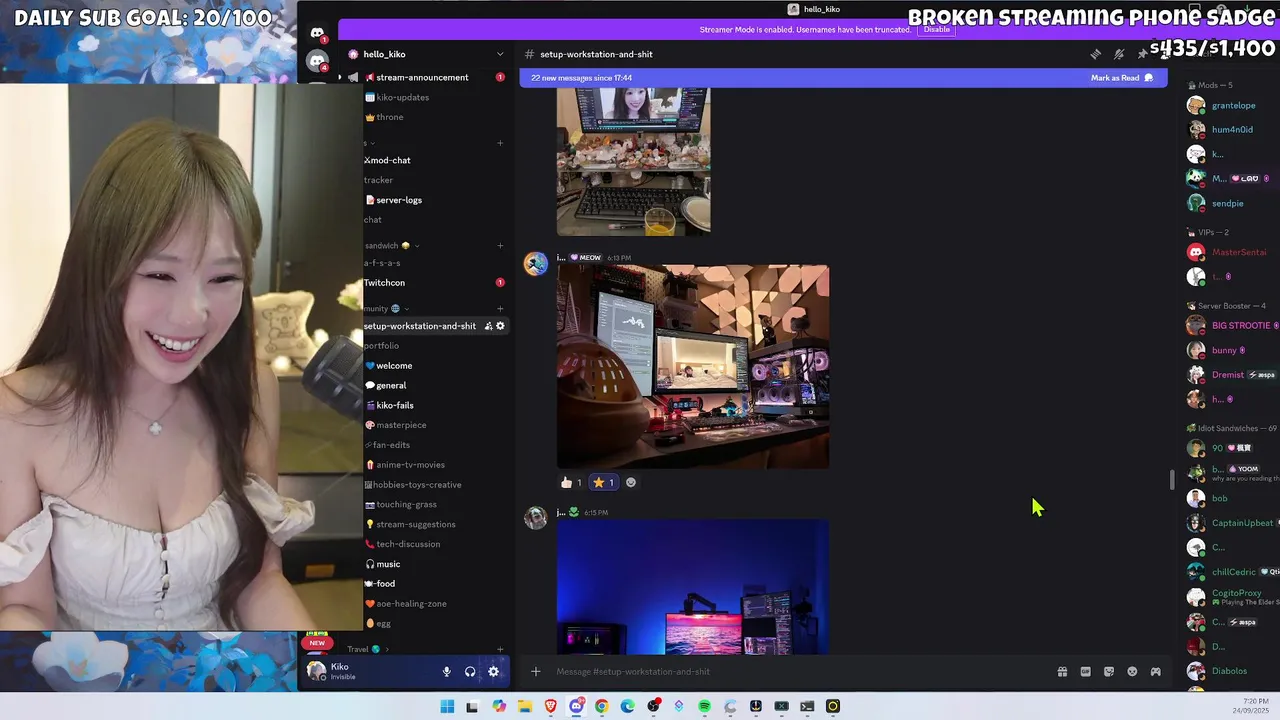Open edit channel gear for setup-workstation-and-shit
Viewport: 1280px width, 720px height.
click(500, 326)
